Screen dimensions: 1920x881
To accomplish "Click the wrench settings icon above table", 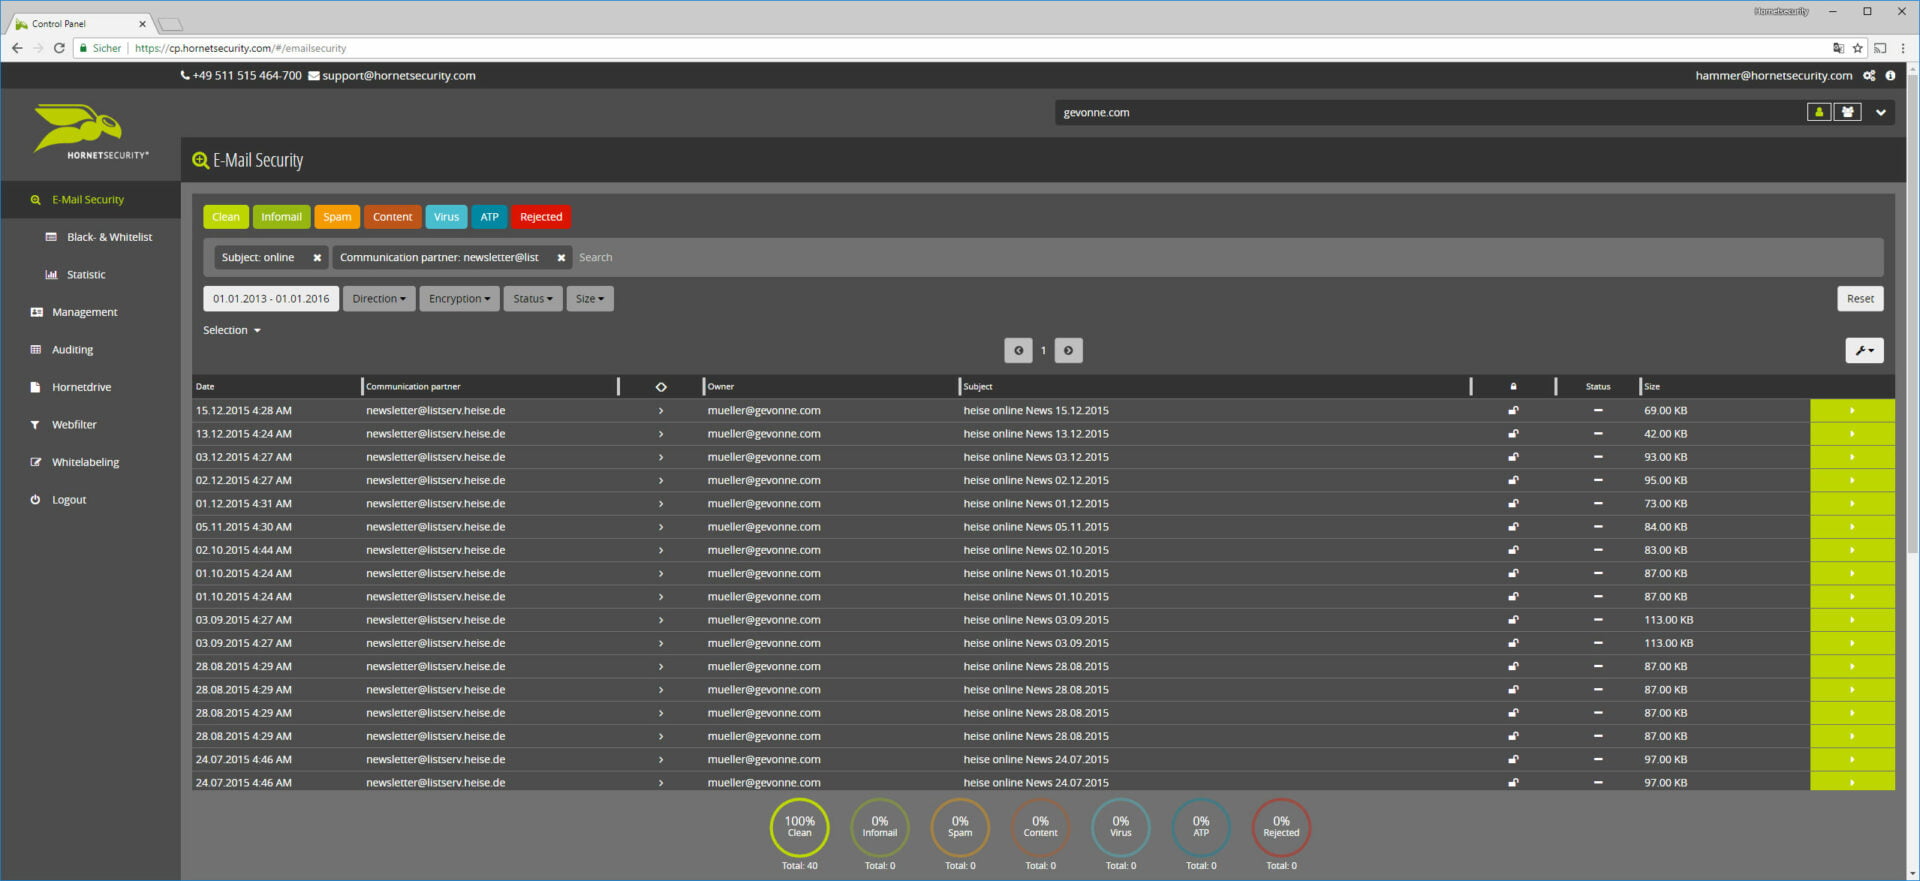I will pyautogui.click(x=1864, y=350).
